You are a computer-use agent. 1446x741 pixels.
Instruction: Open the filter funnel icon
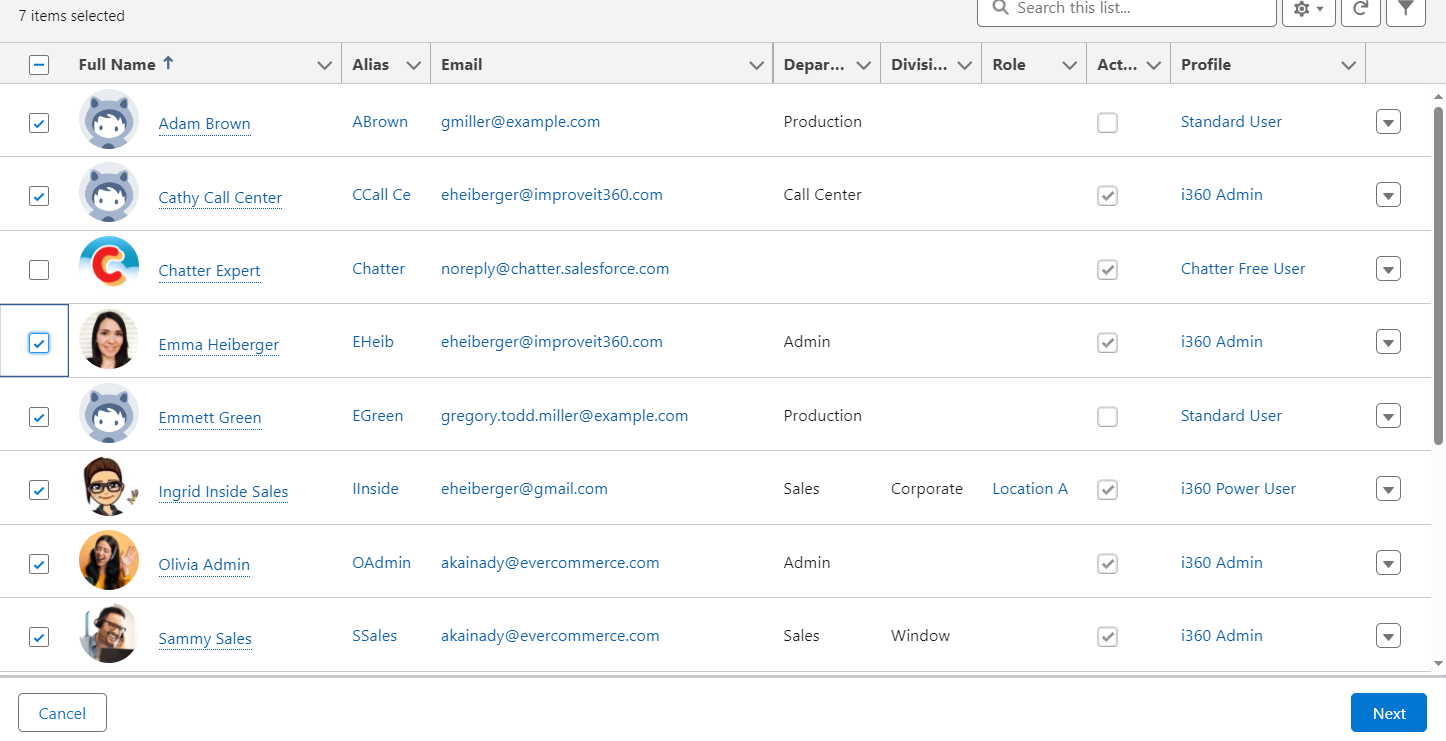coord(1405,9)
